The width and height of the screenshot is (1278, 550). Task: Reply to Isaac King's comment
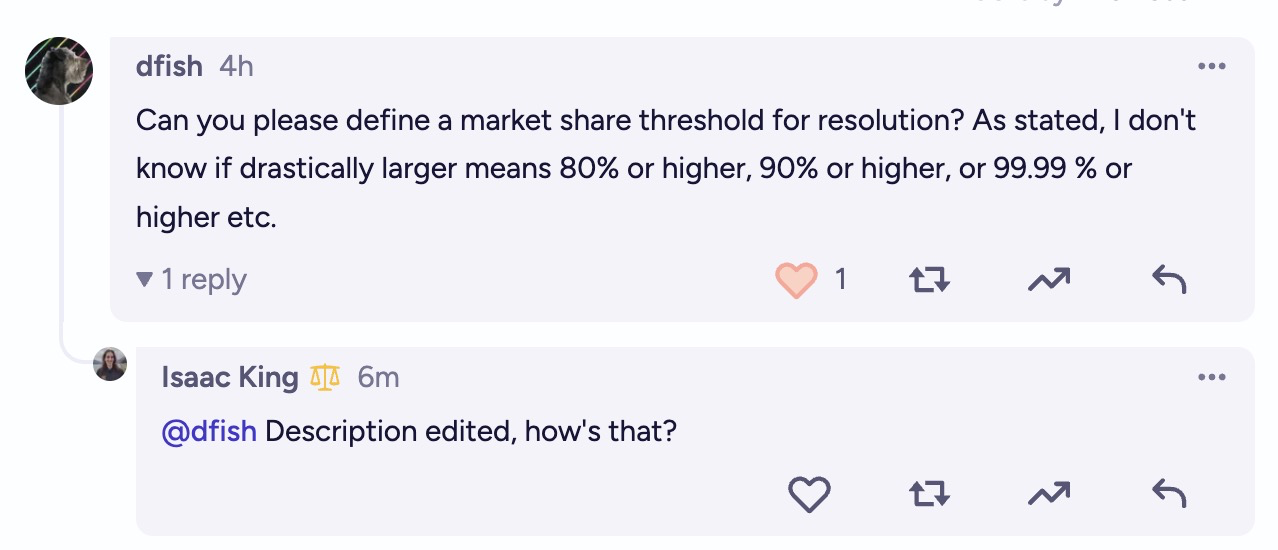click(1169, 494)
